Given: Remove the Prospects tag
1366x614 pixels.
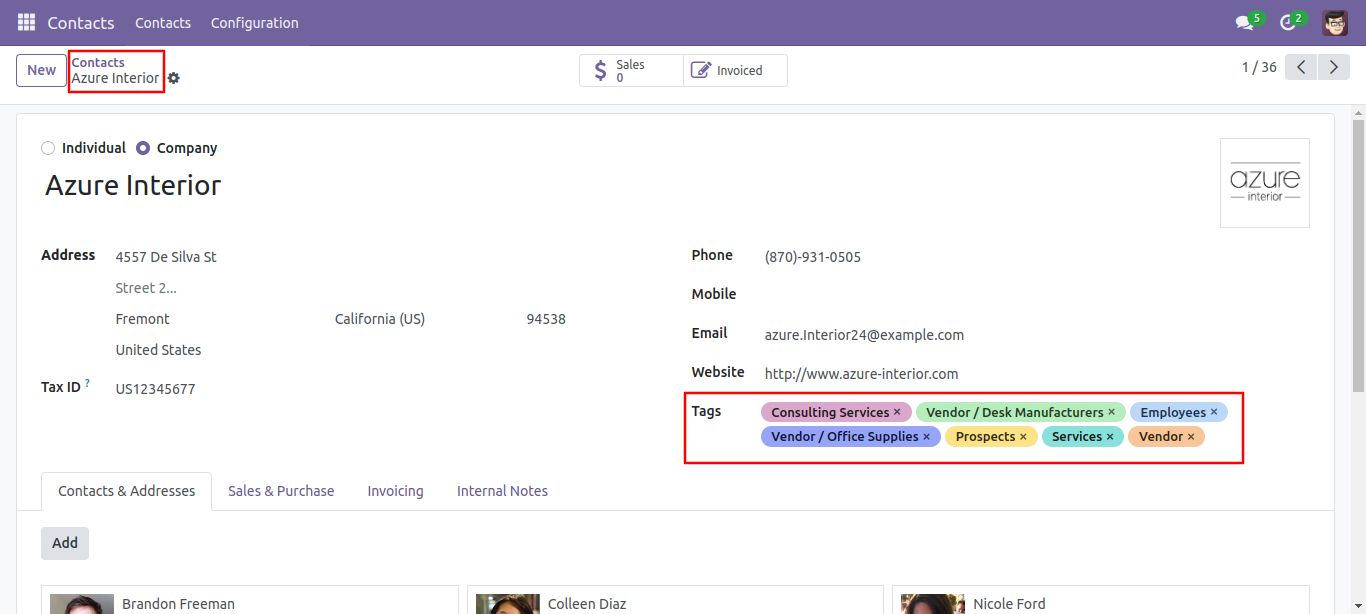Looking at the screenshot, I should [1023, 437].
